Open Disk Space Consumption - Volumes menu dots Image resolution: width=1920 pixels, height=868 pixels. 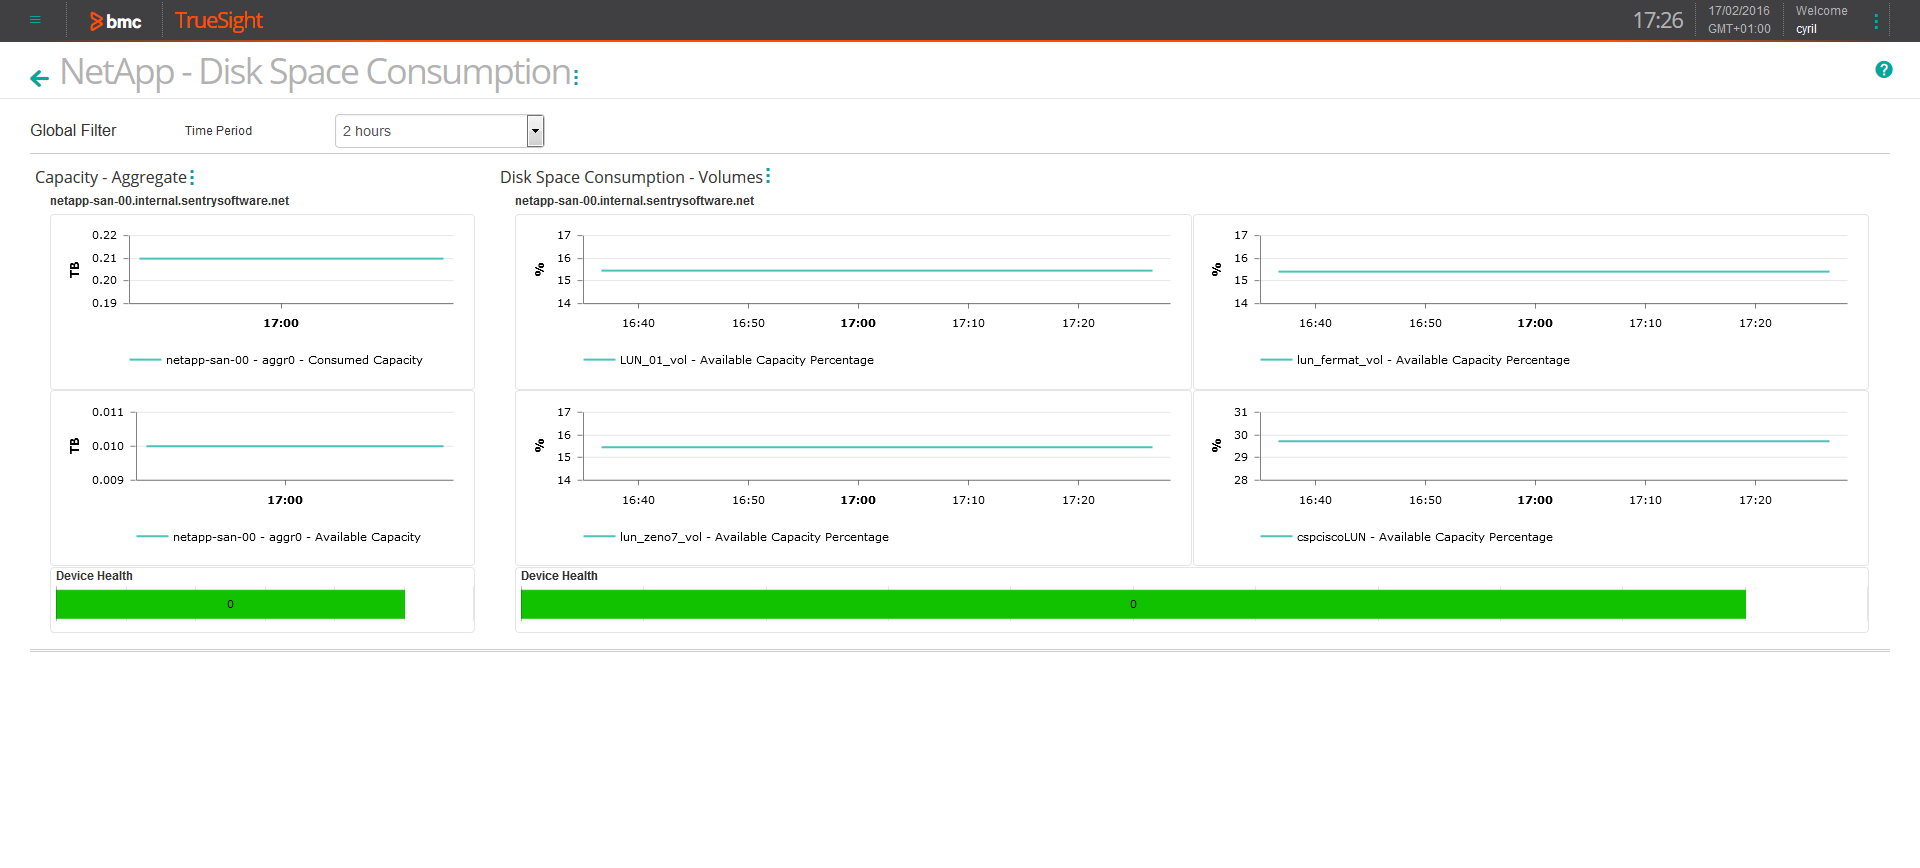point(768,176)
